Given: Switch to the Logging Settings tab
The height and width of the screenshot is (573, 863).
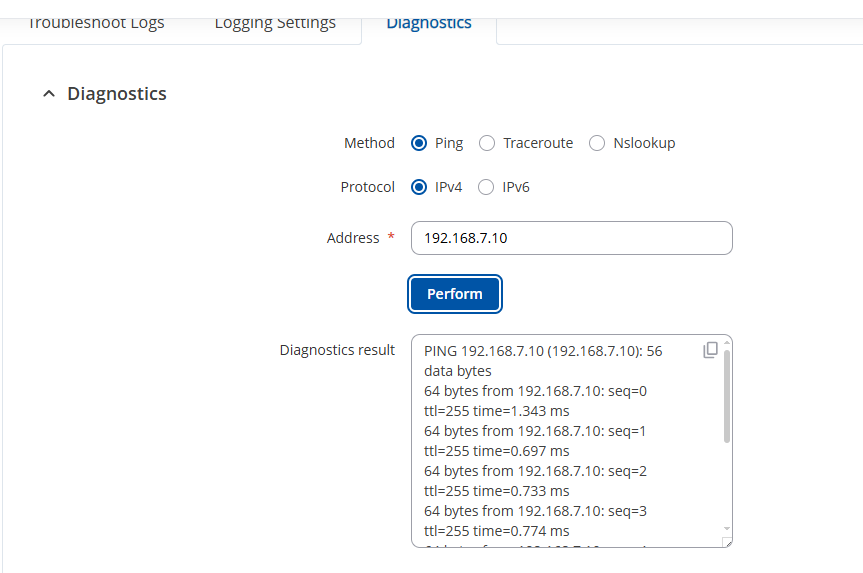Looking at the screenshot, I should (275, 23).
